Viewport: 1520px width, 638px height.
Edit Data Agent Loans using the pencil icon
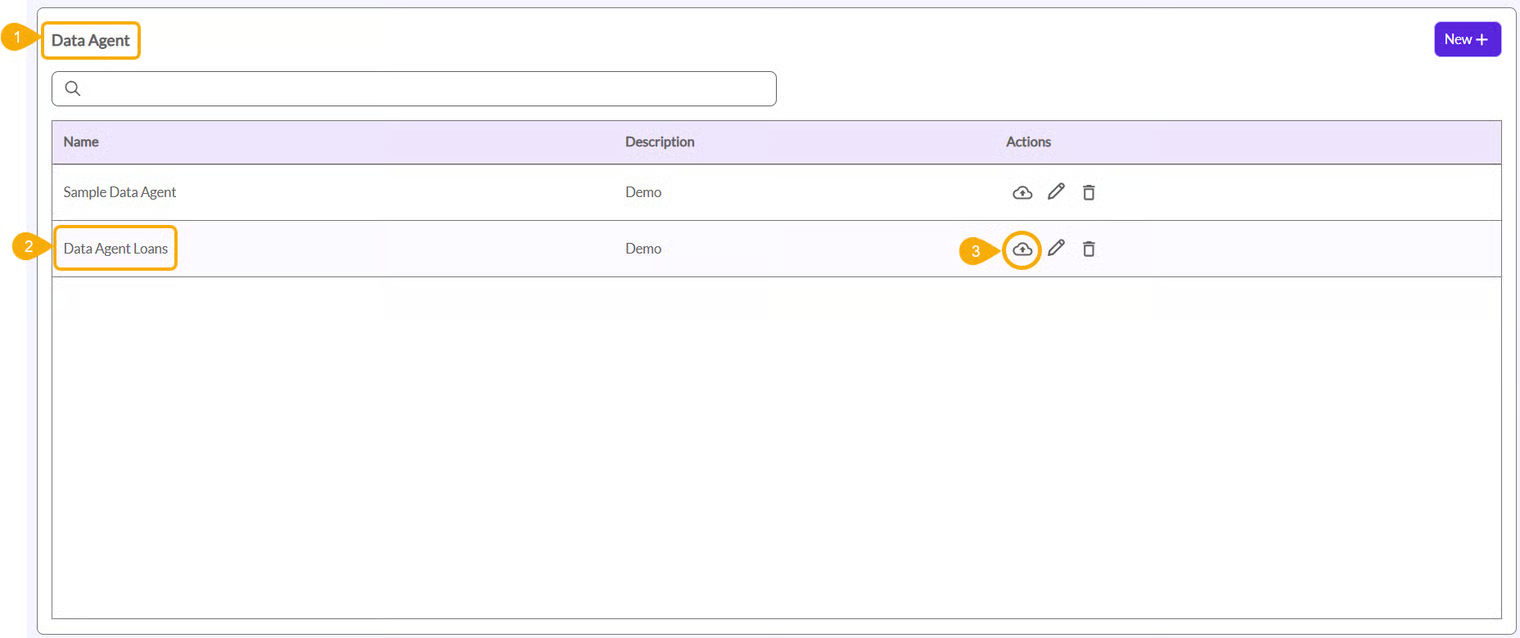pos(1056,248)
